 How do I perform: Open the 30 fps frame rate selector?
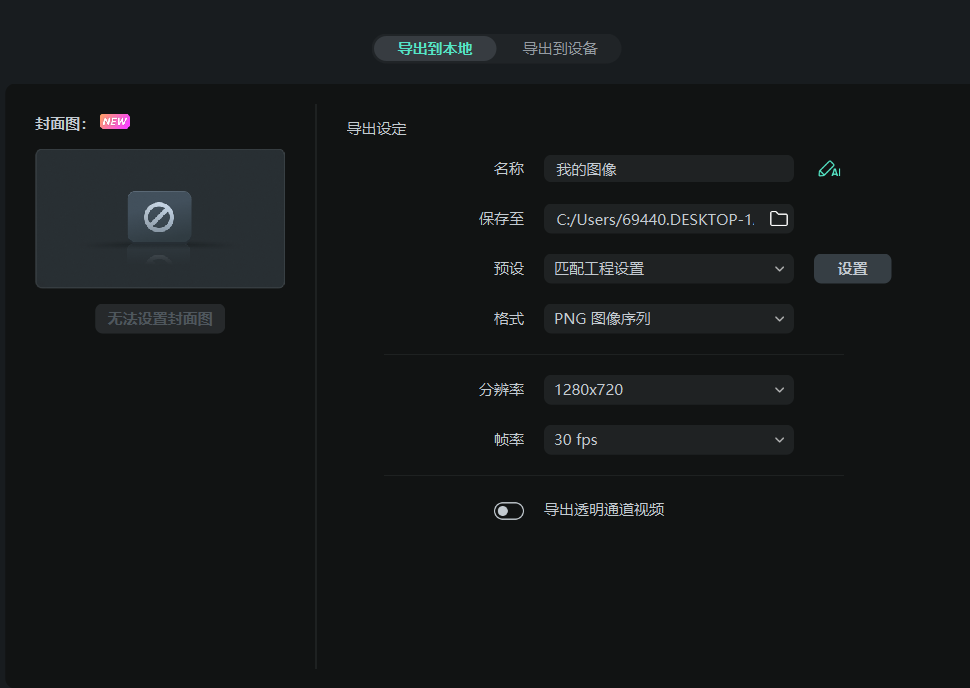668,439
